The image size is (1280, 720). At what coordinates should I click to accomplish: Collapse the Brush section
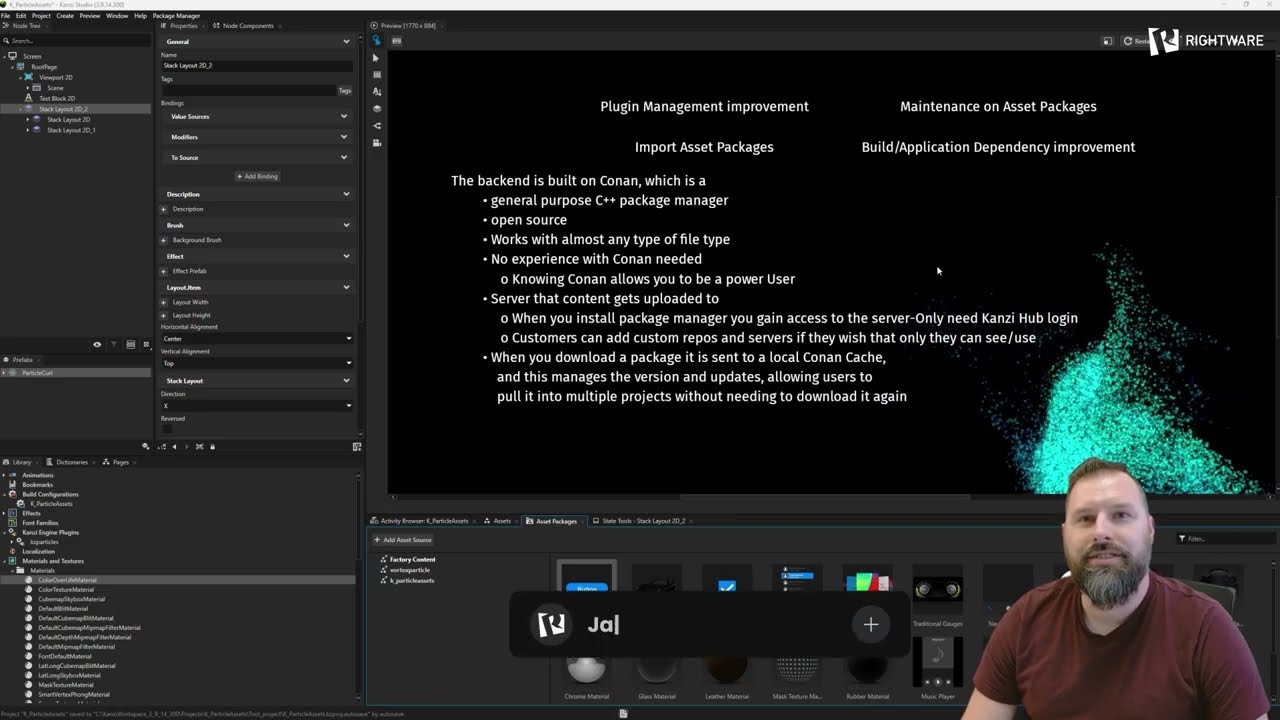pos(346,225)
